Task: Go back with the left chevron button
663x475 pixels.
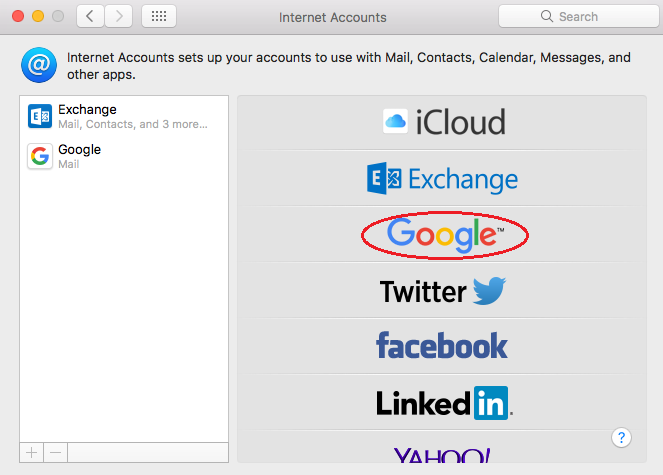Action: (90, 16)
